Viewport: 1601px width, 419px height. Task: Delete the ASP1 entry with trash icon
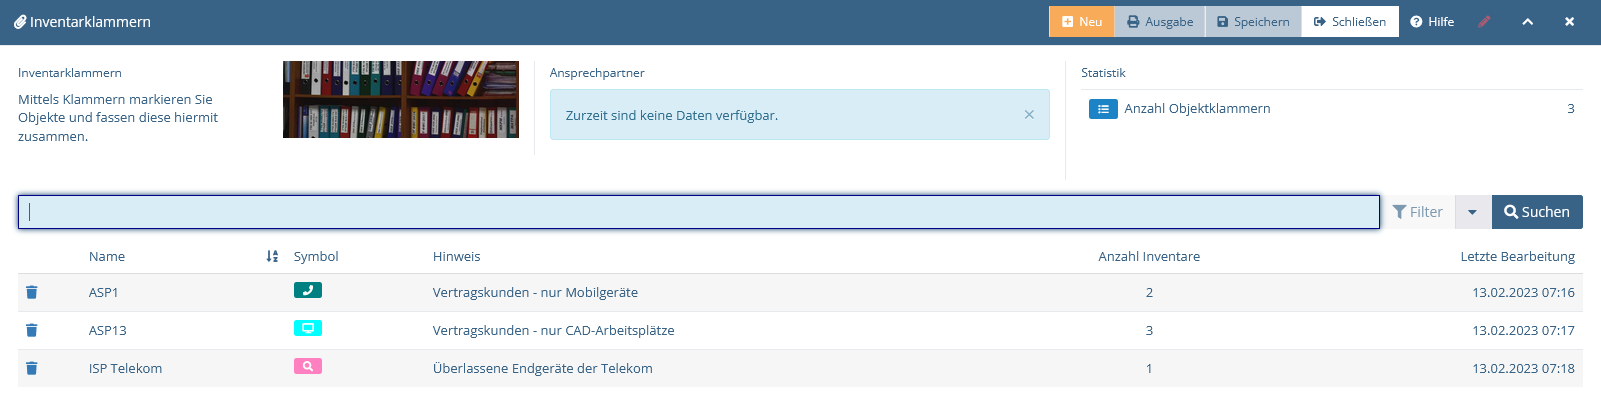point(31,292)
